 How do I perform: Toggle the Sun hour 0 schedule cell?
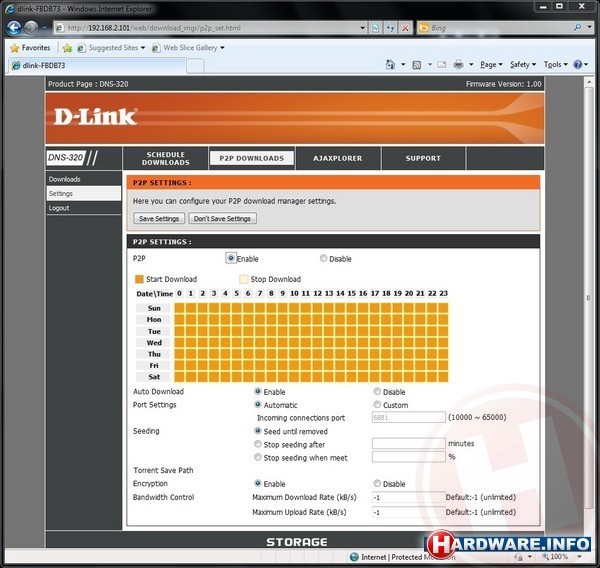[x=179, y=308]
